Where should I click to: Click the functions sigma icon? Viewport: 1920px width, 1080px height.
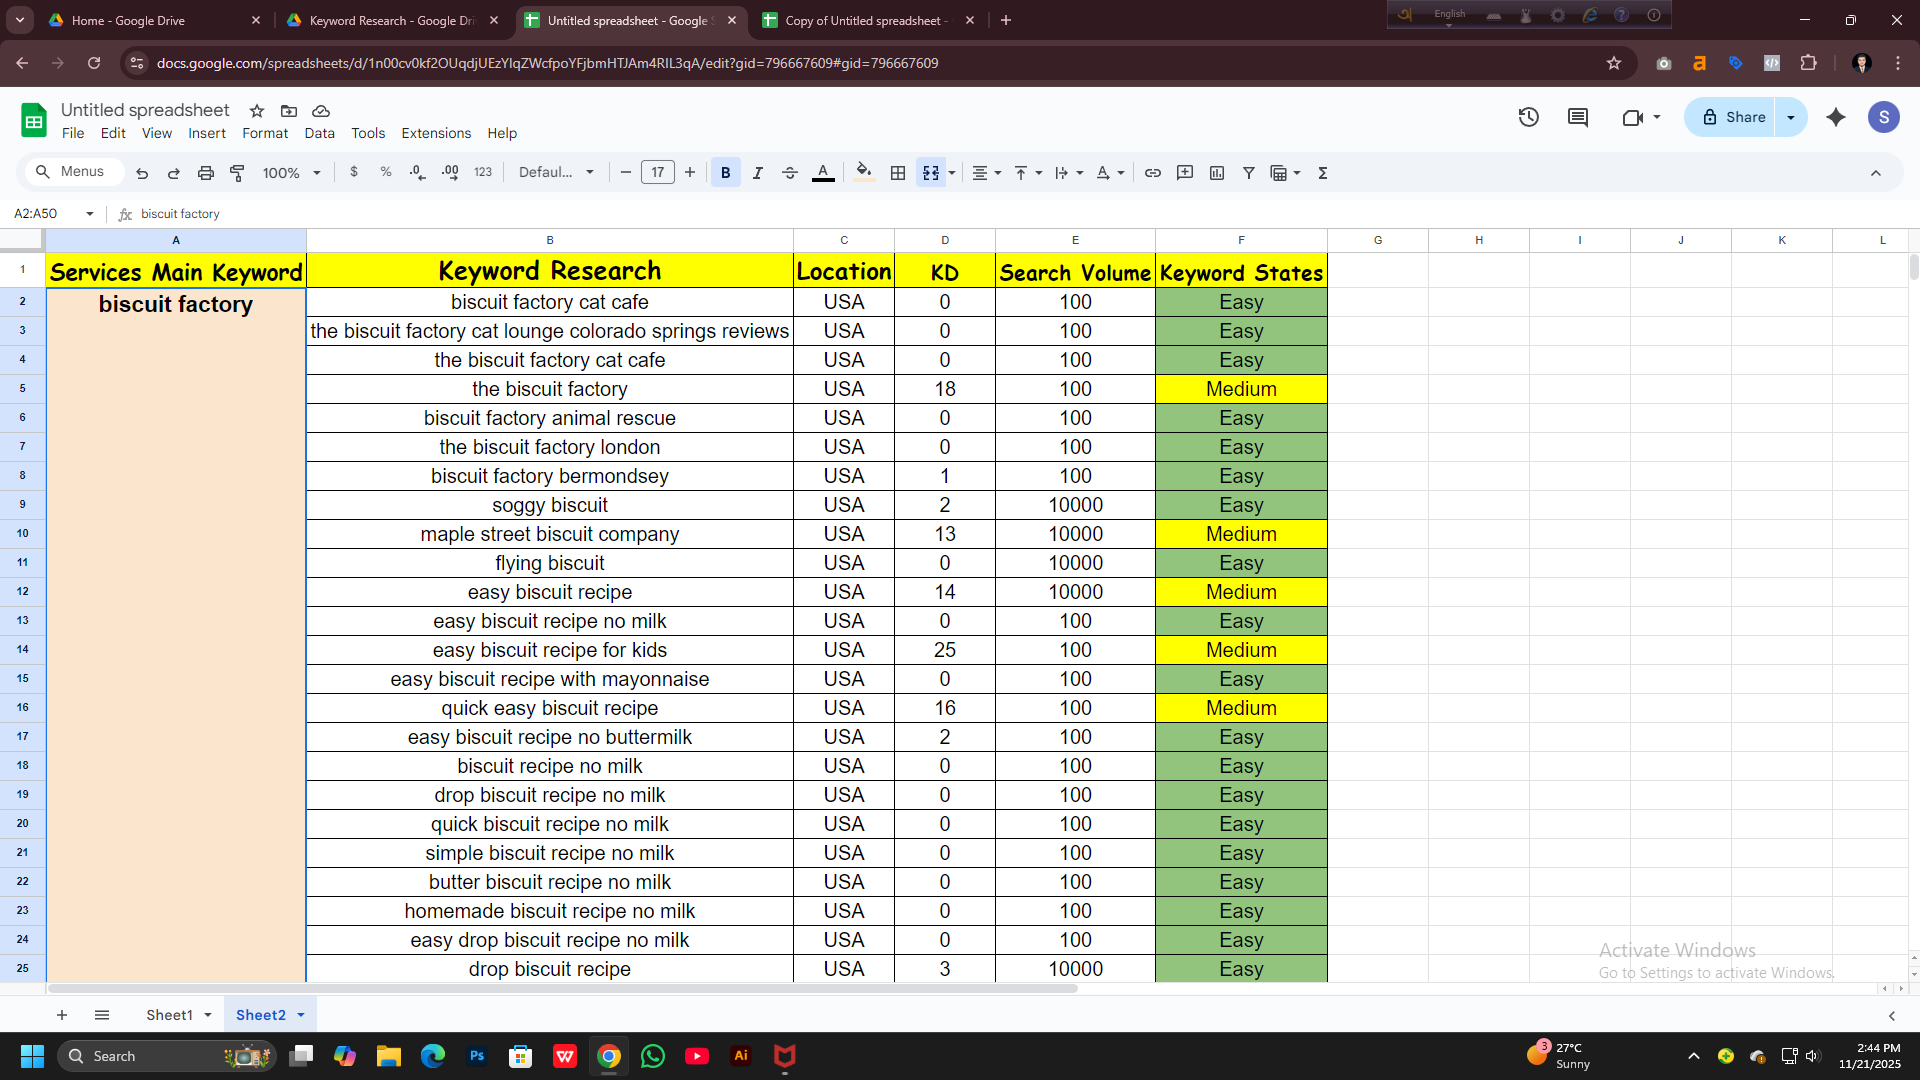(x=1322, y=173)
